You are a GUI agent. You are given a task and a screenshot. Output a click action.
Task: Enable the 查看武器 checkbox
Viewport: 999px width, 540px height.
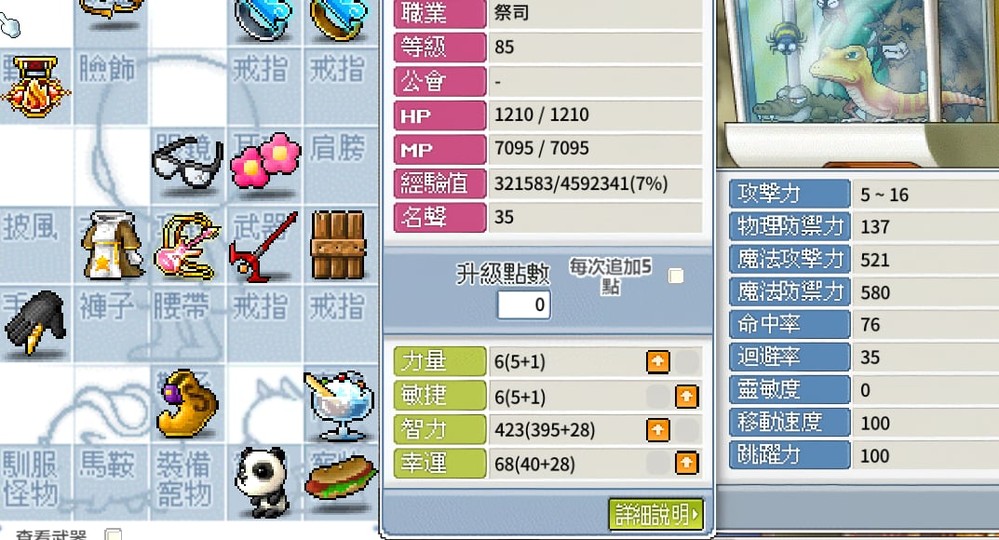tap(113, 536)
